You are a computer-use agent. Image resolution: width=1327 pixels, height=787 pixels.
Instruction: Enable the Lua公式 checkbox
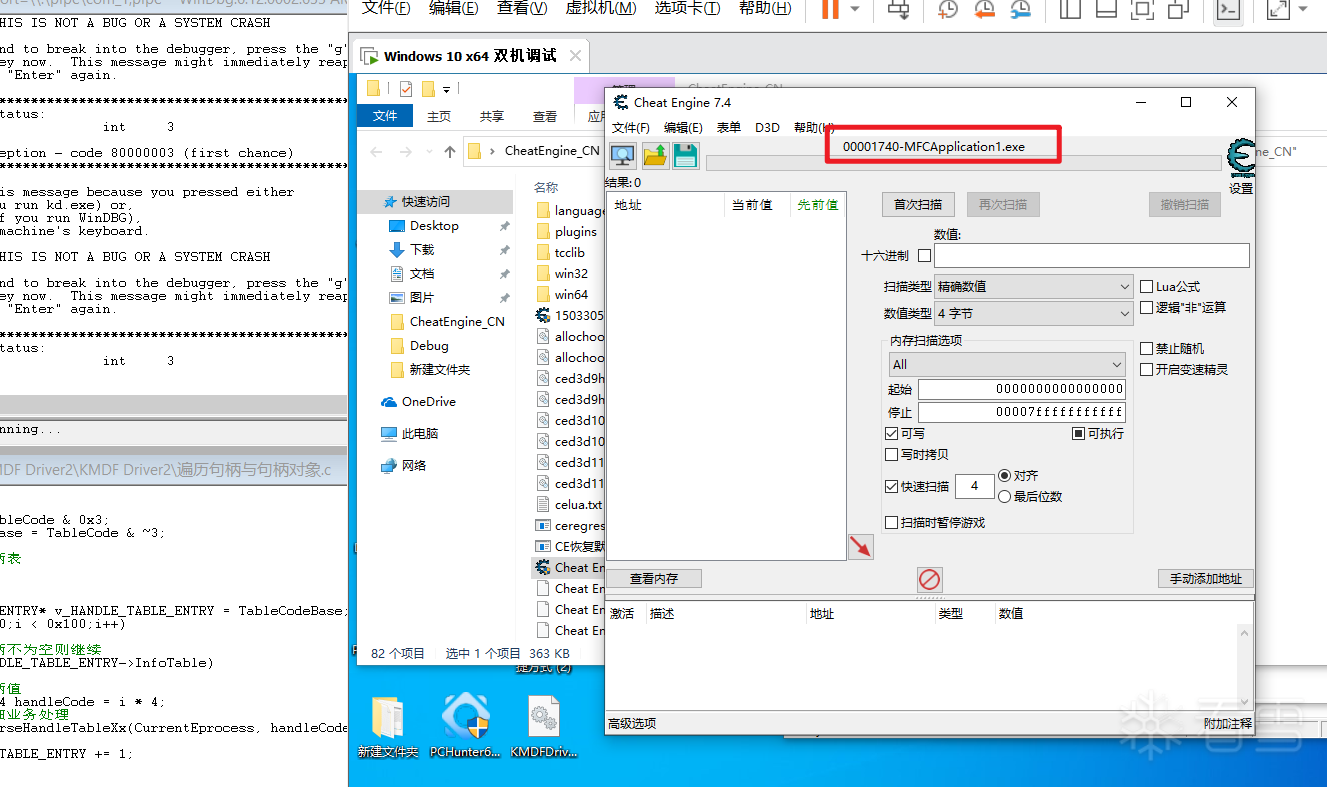[x=1147, y=287]
